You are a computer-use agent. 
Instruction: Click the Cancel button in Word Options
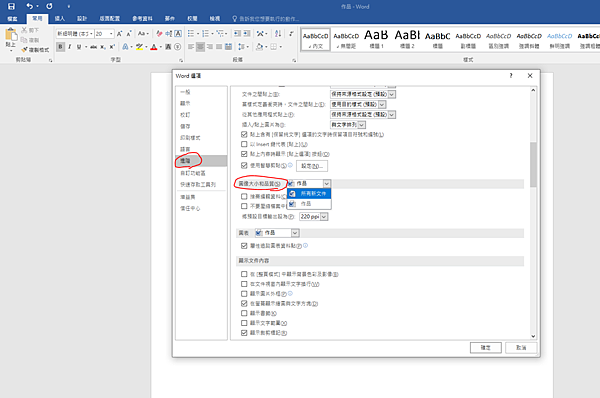pyautogui.click(x=521, y=347)
